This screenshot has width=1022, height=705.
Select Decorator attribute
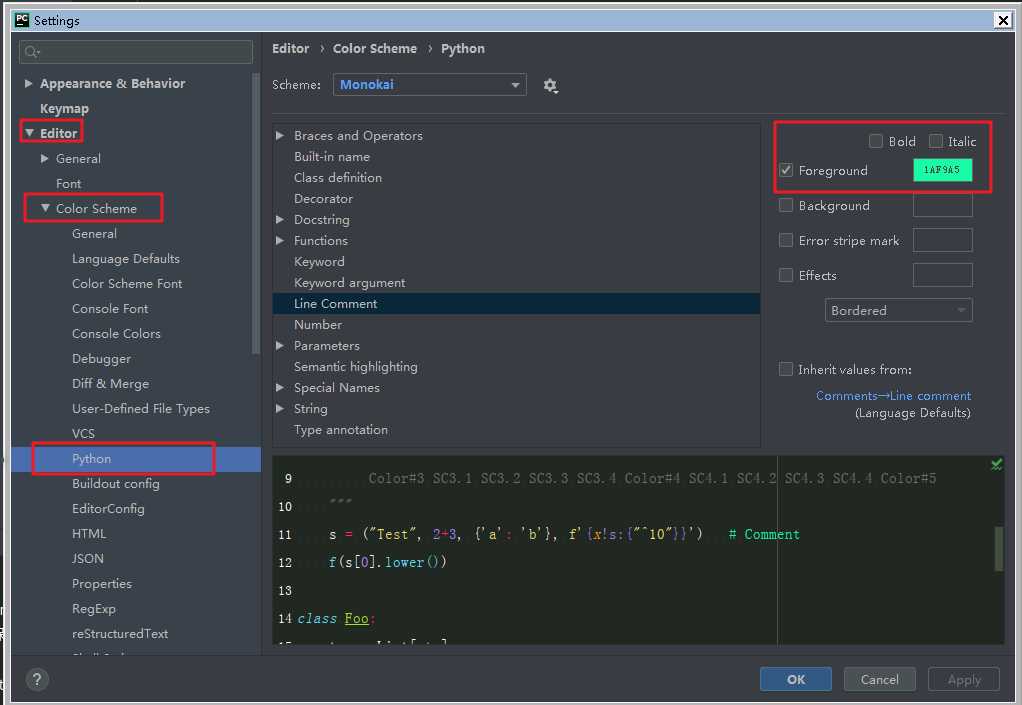[x=323, y=199]
